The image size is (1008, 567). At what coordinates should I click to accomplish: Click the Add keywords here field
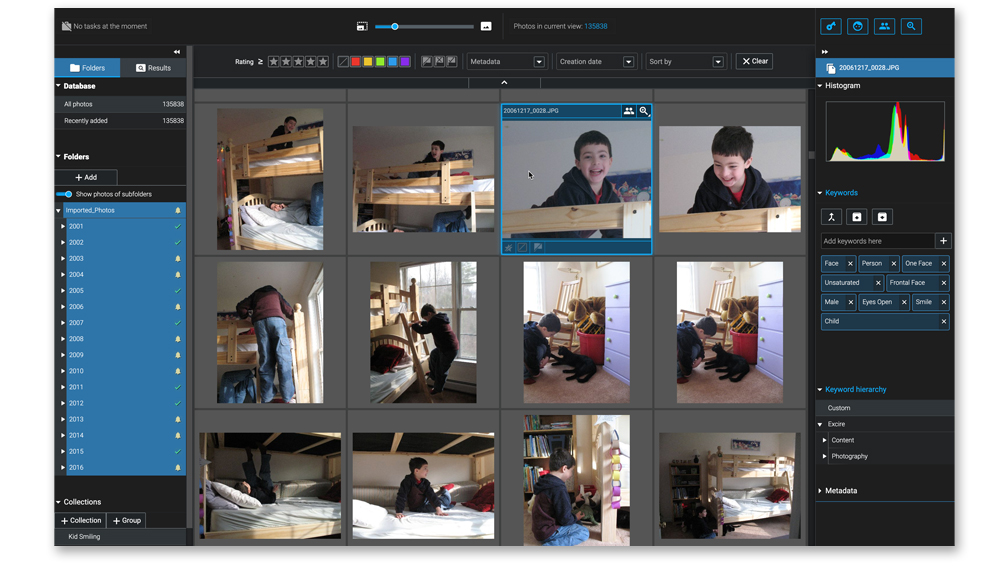pyautogui.click(x=878, y=241)
